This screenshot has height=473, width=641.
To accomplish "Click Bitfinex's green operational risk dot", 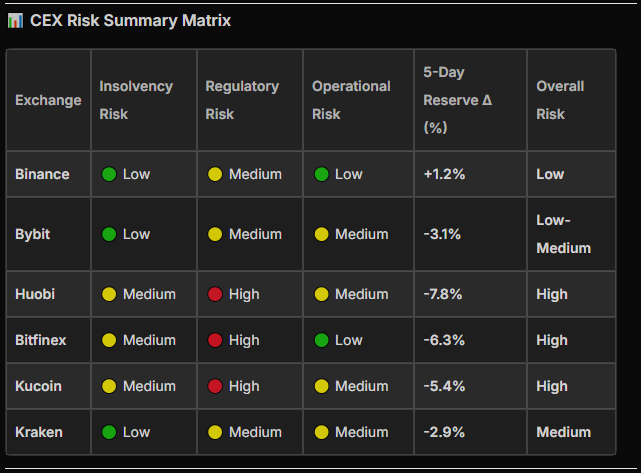I will click(x=321, y=340).
